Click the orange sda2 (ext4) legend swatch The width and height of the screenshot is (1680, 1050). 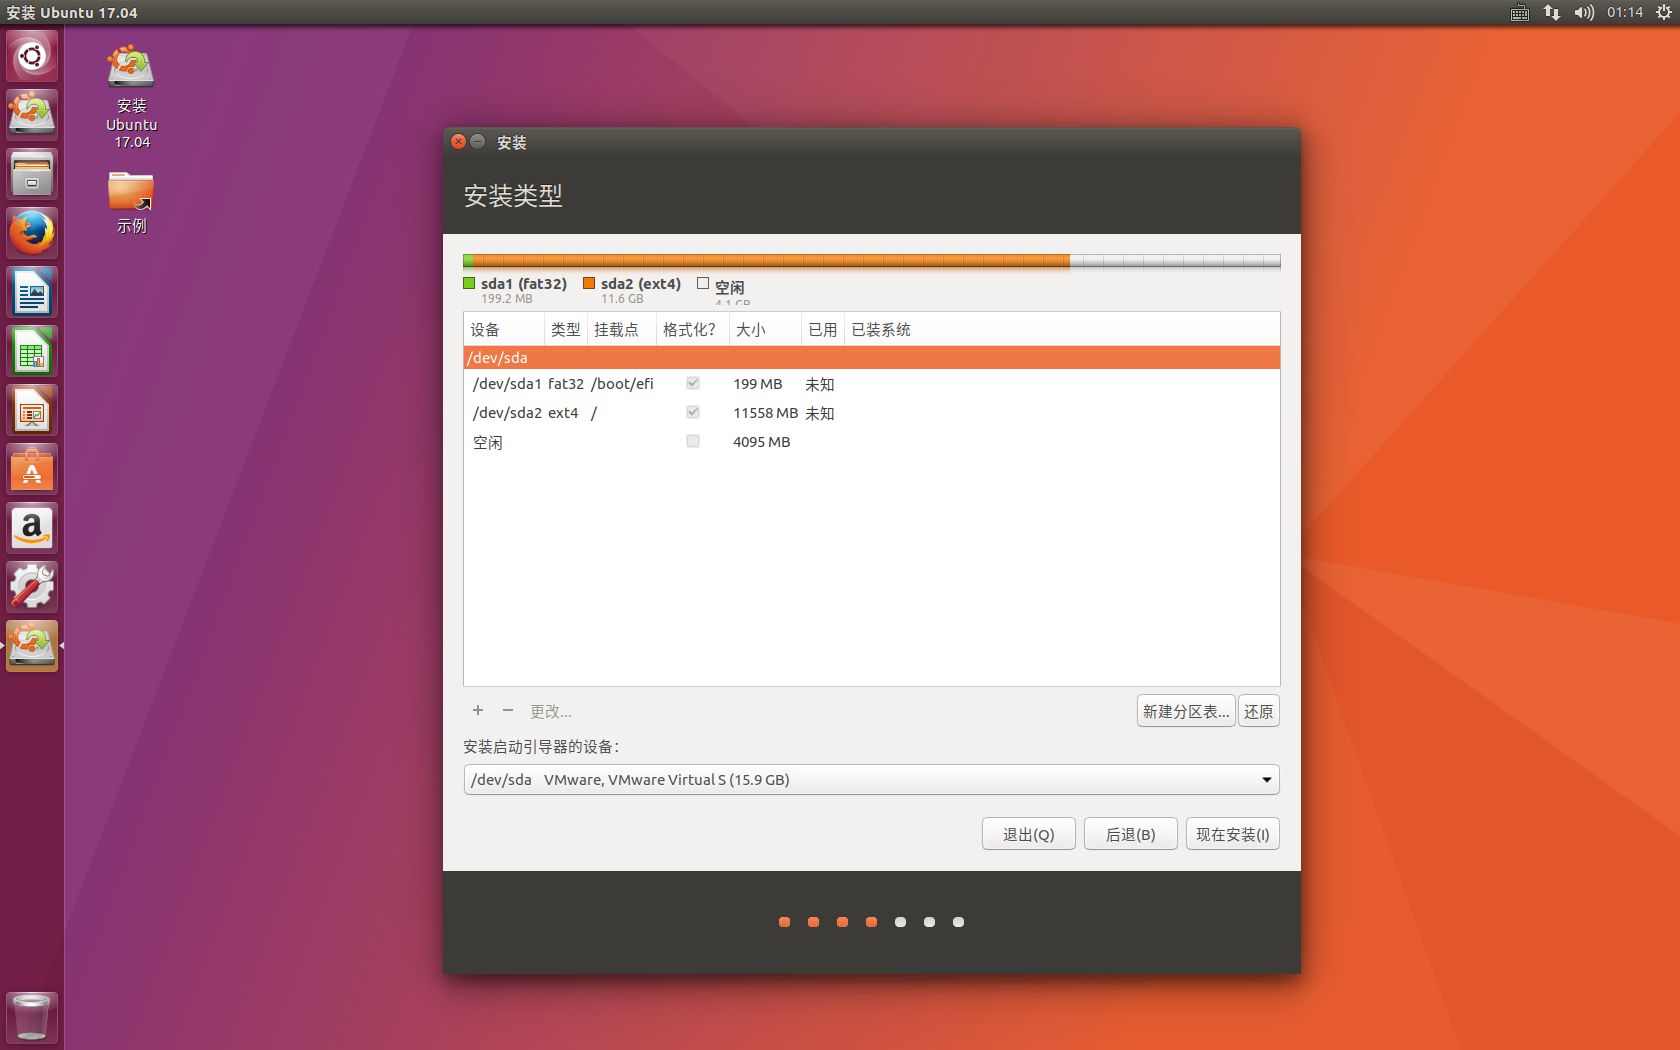pos(589,283)
